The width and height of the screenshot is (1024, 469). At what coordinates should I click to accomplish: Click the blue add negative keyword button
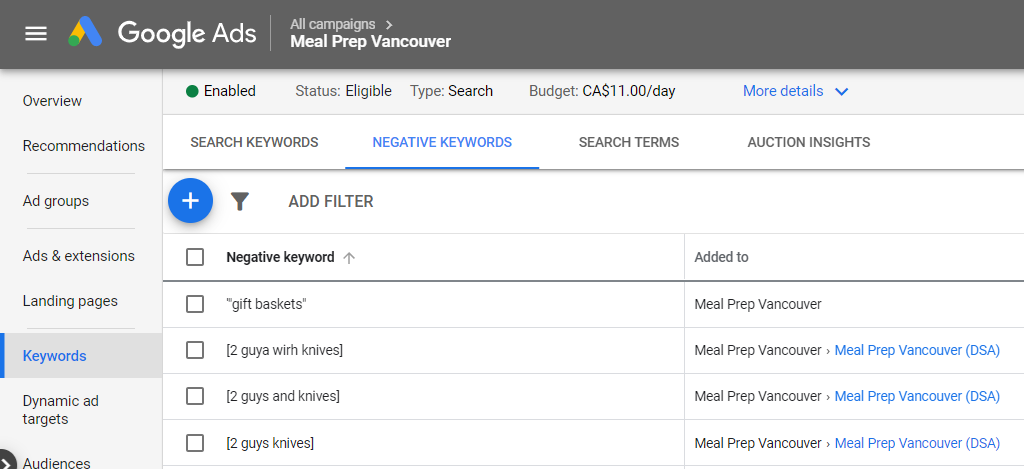tap(190, 201)
